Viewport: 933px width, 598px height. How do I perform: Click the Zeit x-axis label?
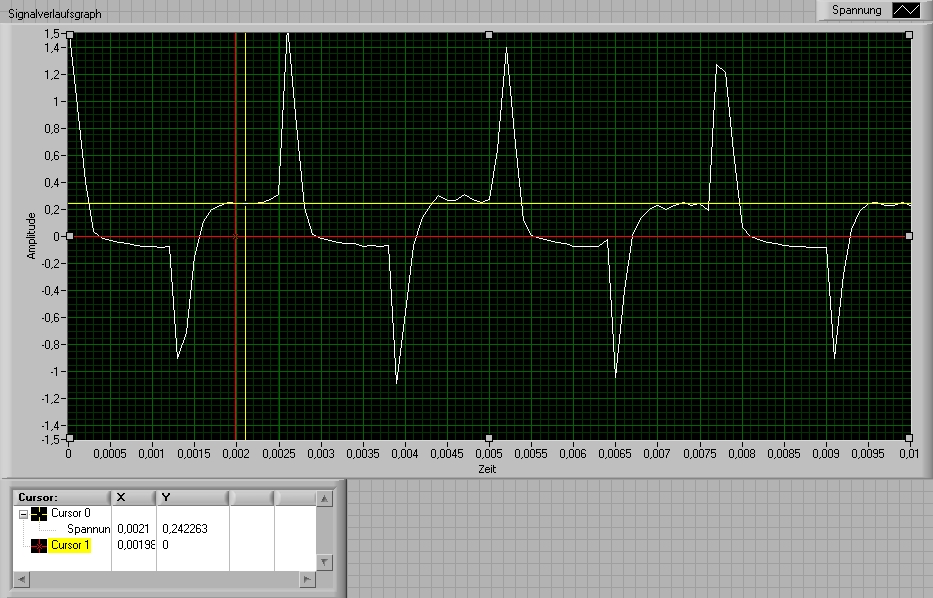pos(487,469)
